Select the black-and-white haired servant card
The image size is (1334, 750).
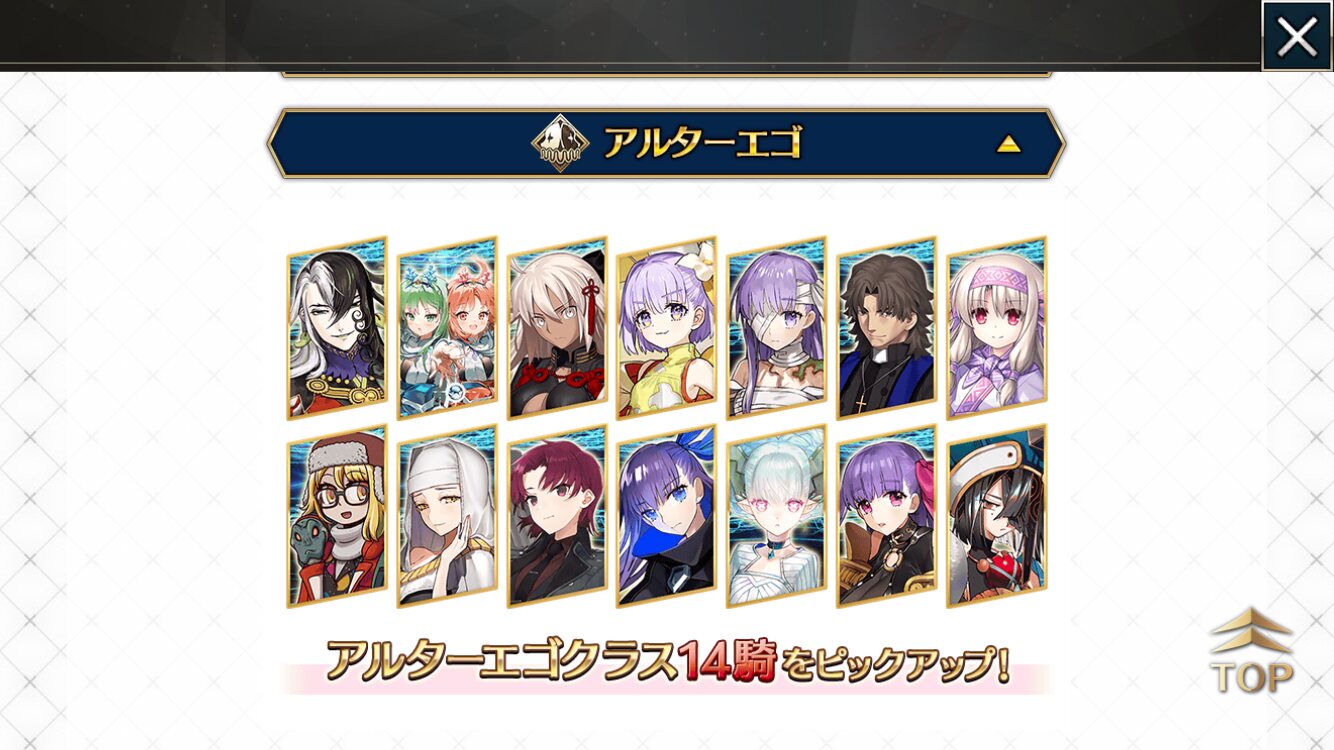tap(337, 329)
